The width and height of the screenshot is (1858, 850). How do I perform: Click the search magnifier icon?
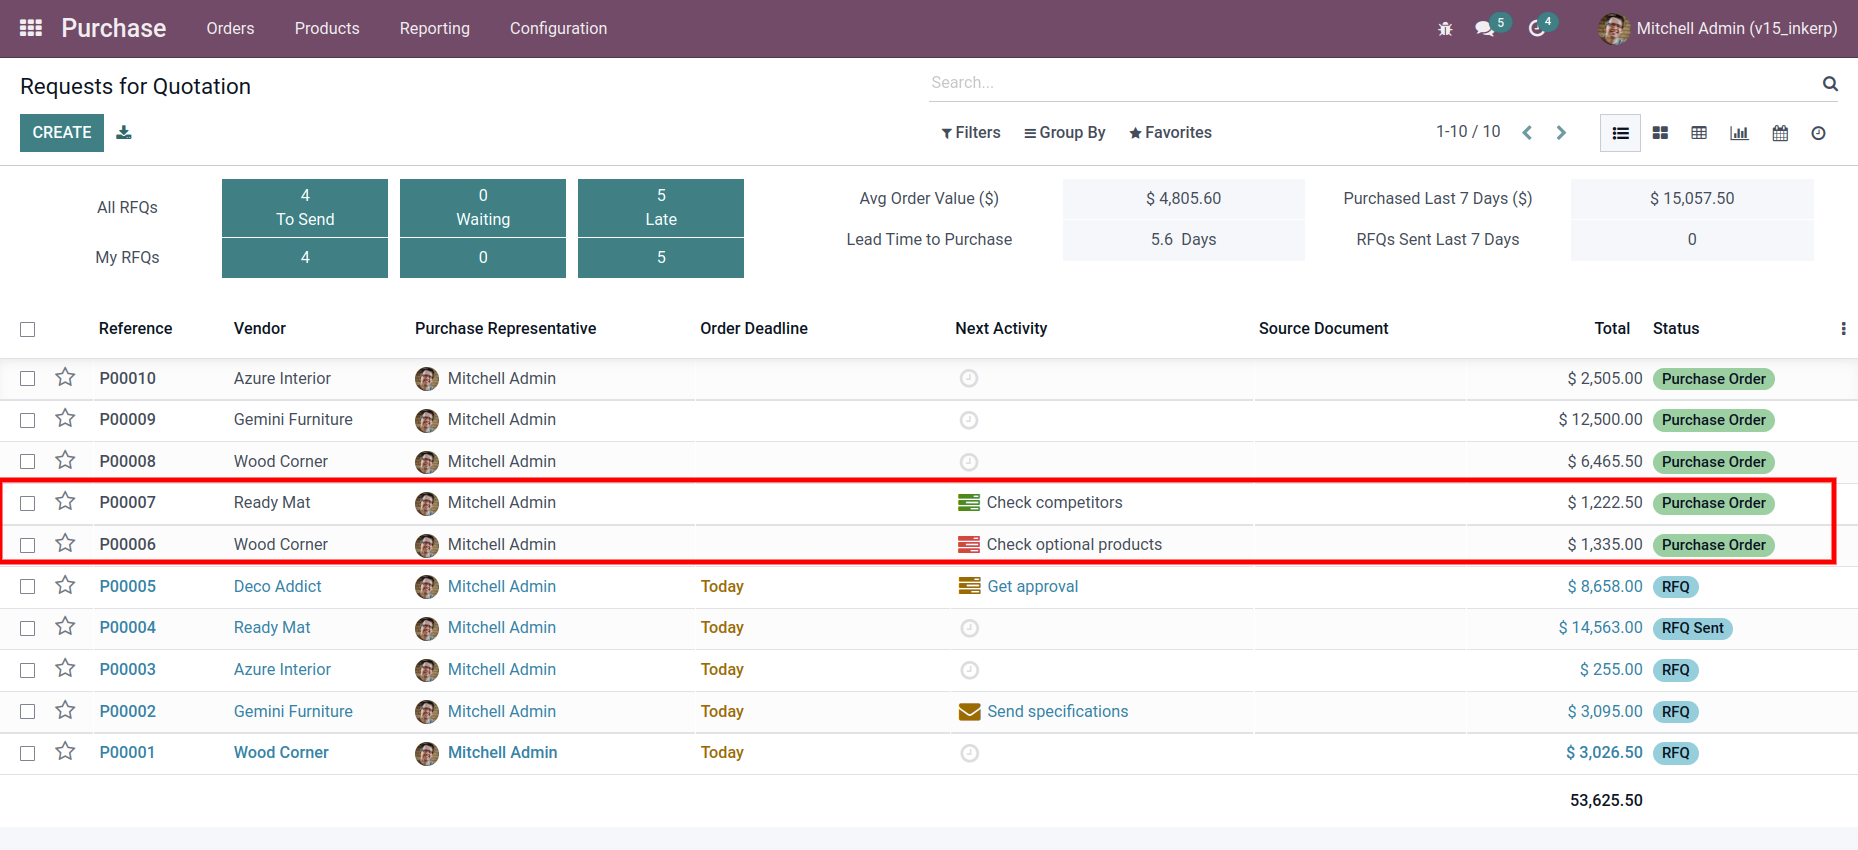[x=1830, y=84]
